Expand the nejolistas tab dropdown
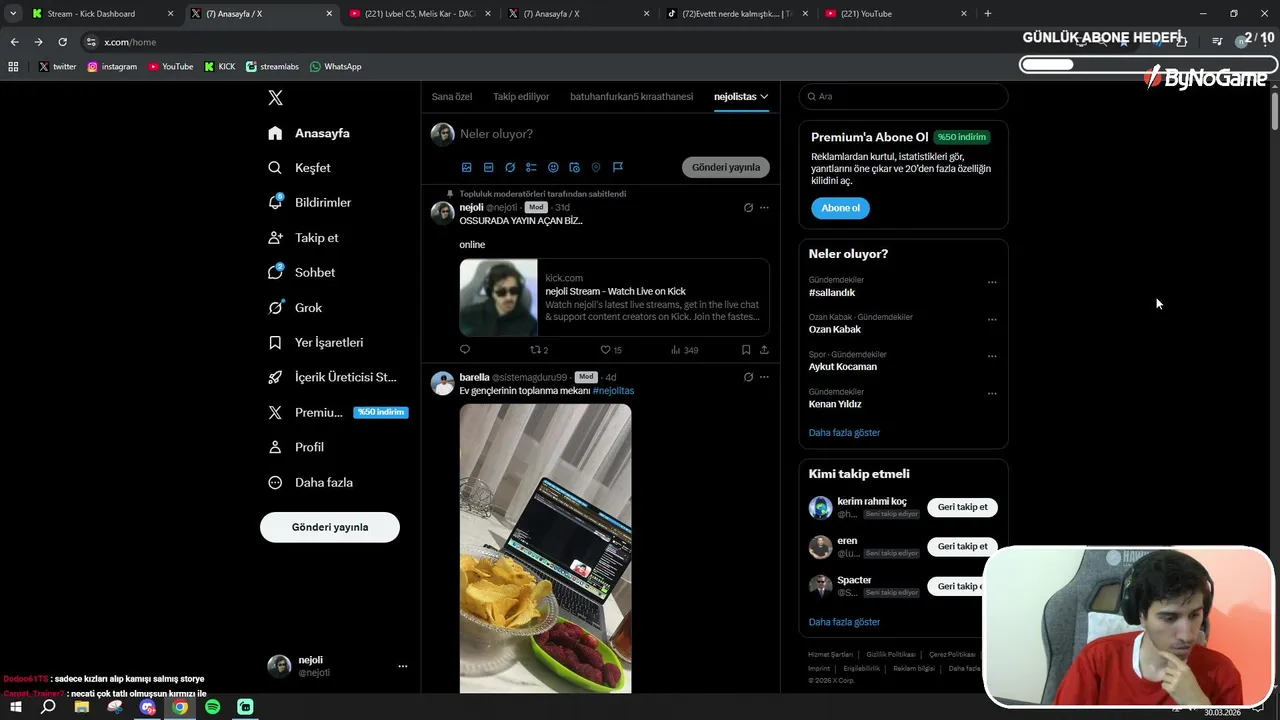 pos(764,97)
